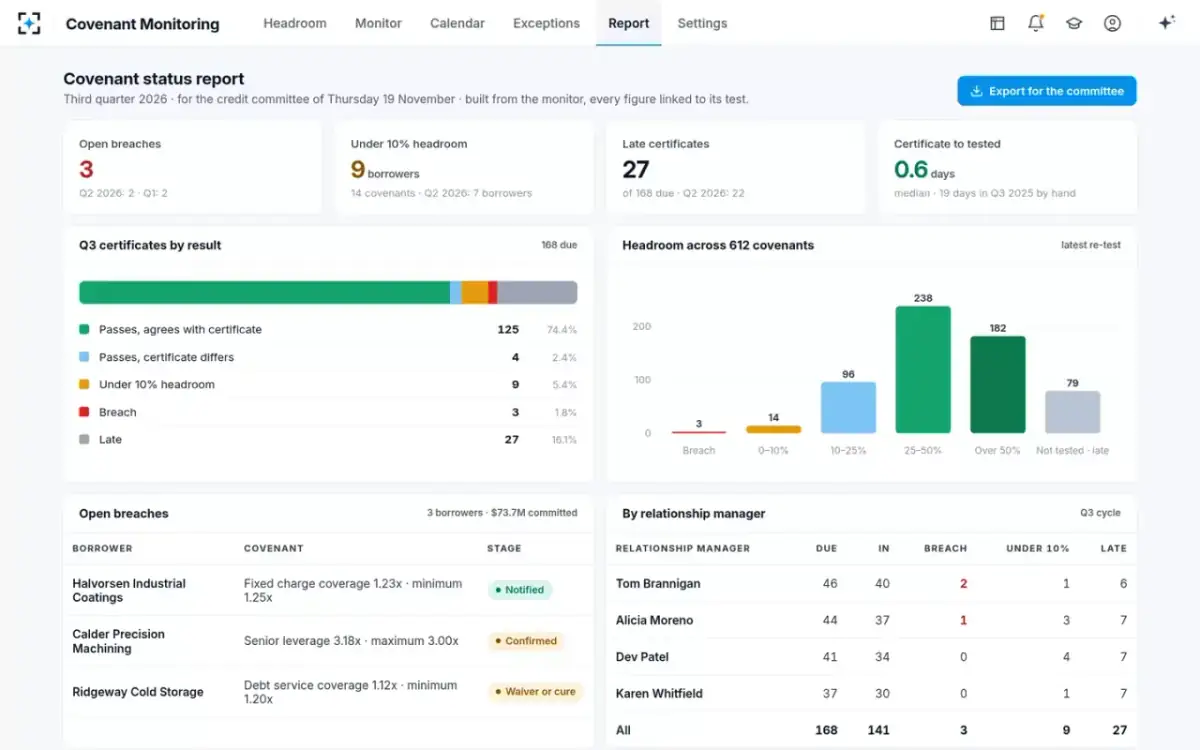Click the Covenant Monitoring logo icon
This screenshot has width=1200, height=750.
[x=29, y=23]
